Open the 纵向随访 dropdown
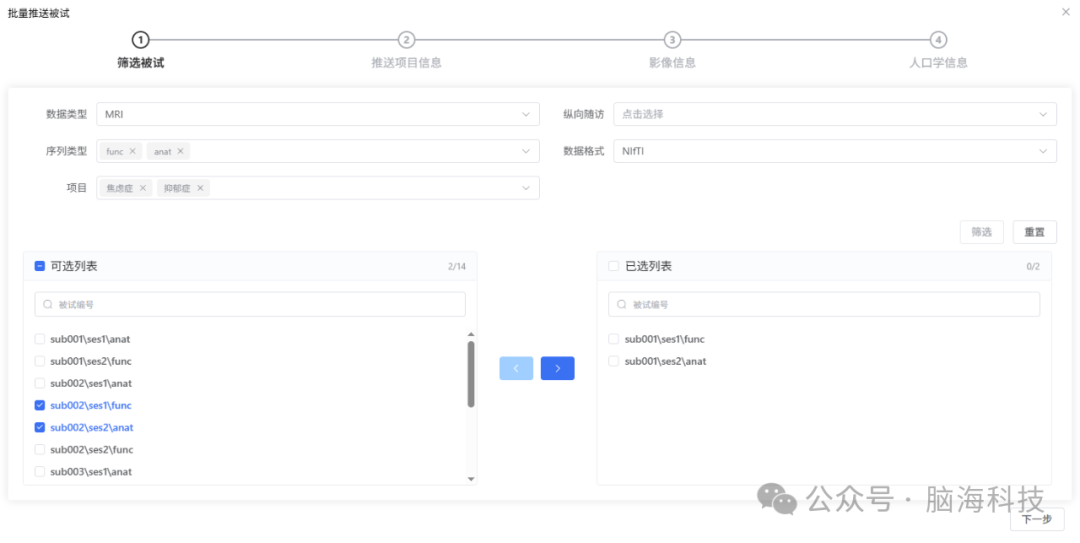Screen dimensions: 1080x543 coord(835,114)
